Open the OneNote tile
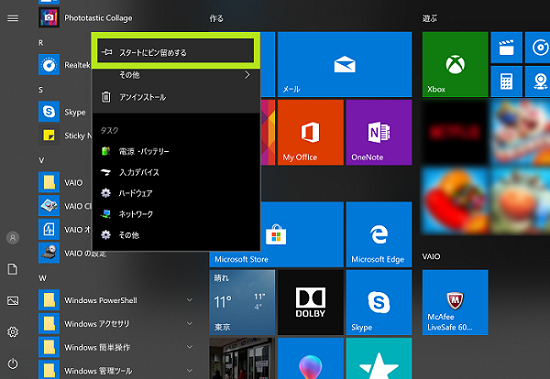The height and width of the screenshot is (379, 550). pos(379,132)
